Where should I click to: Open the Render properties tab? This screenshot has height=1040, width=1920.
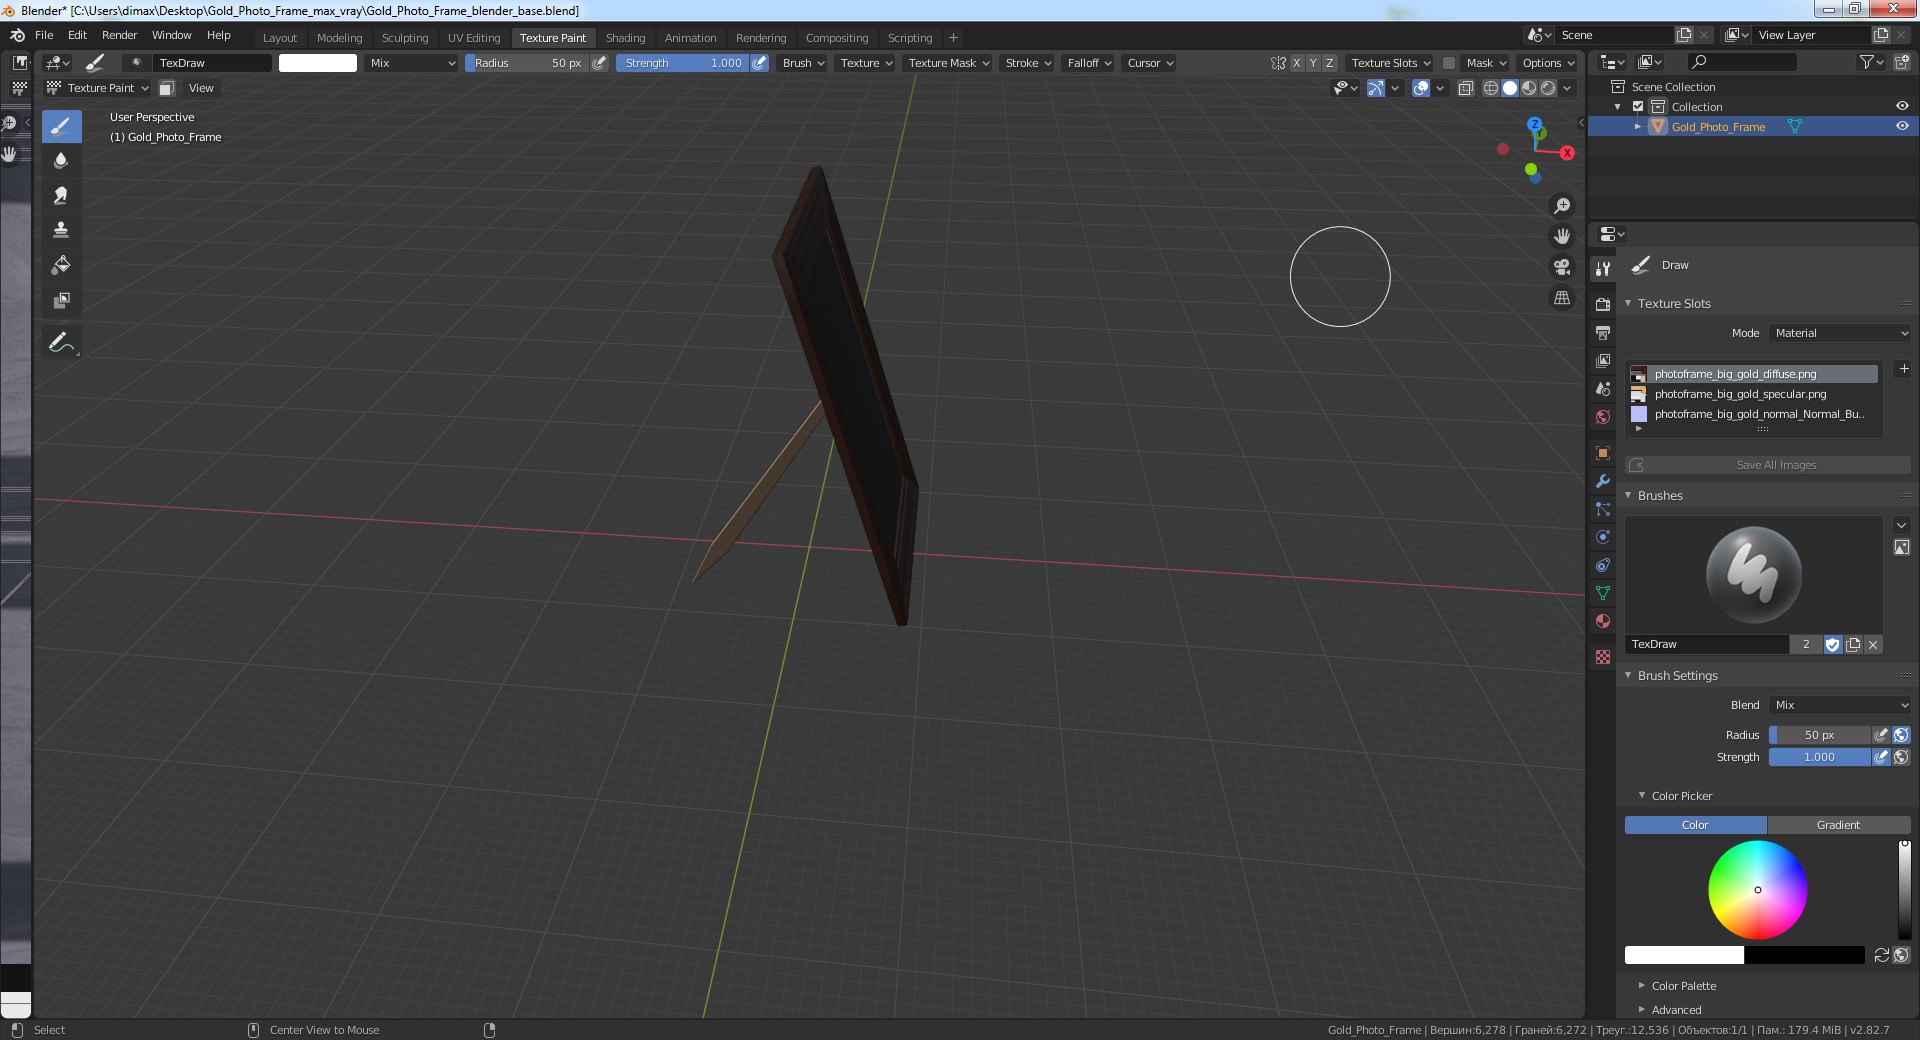[1603, 304]
